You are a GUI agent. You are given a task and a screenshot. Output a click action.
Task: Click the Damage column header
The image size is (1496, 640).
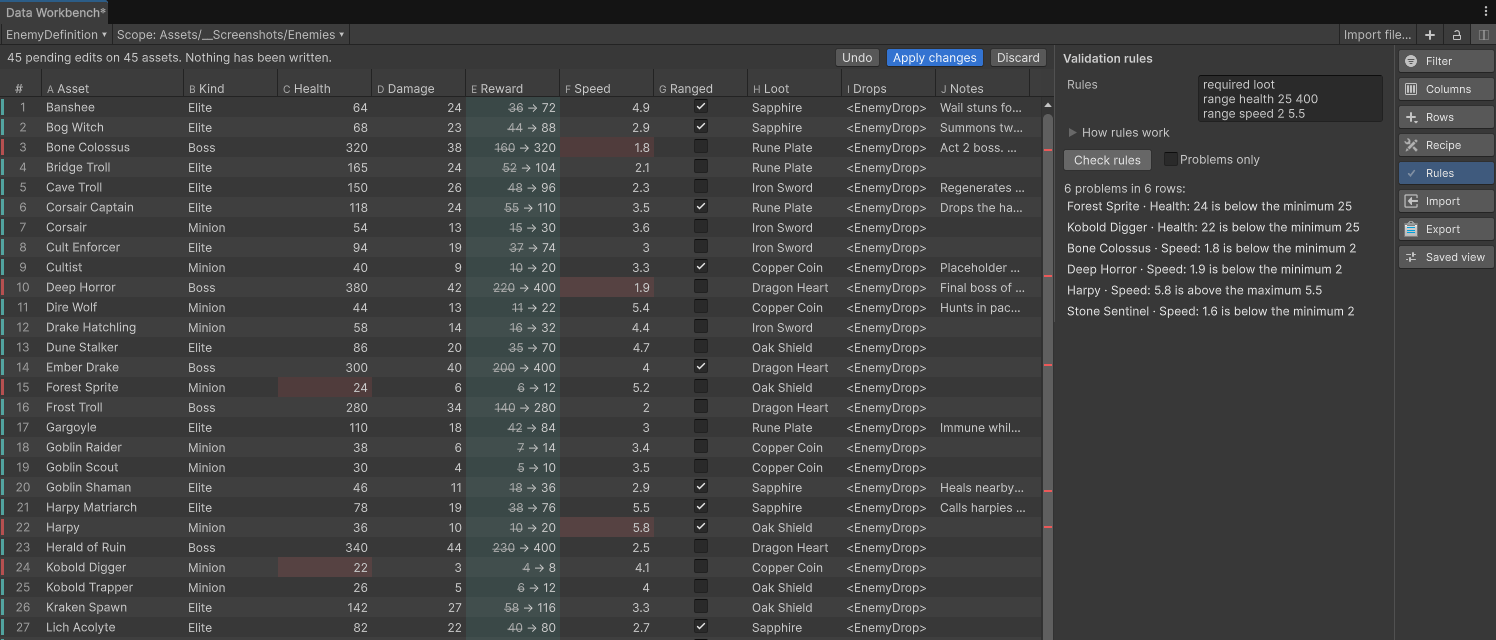[419, 88]
